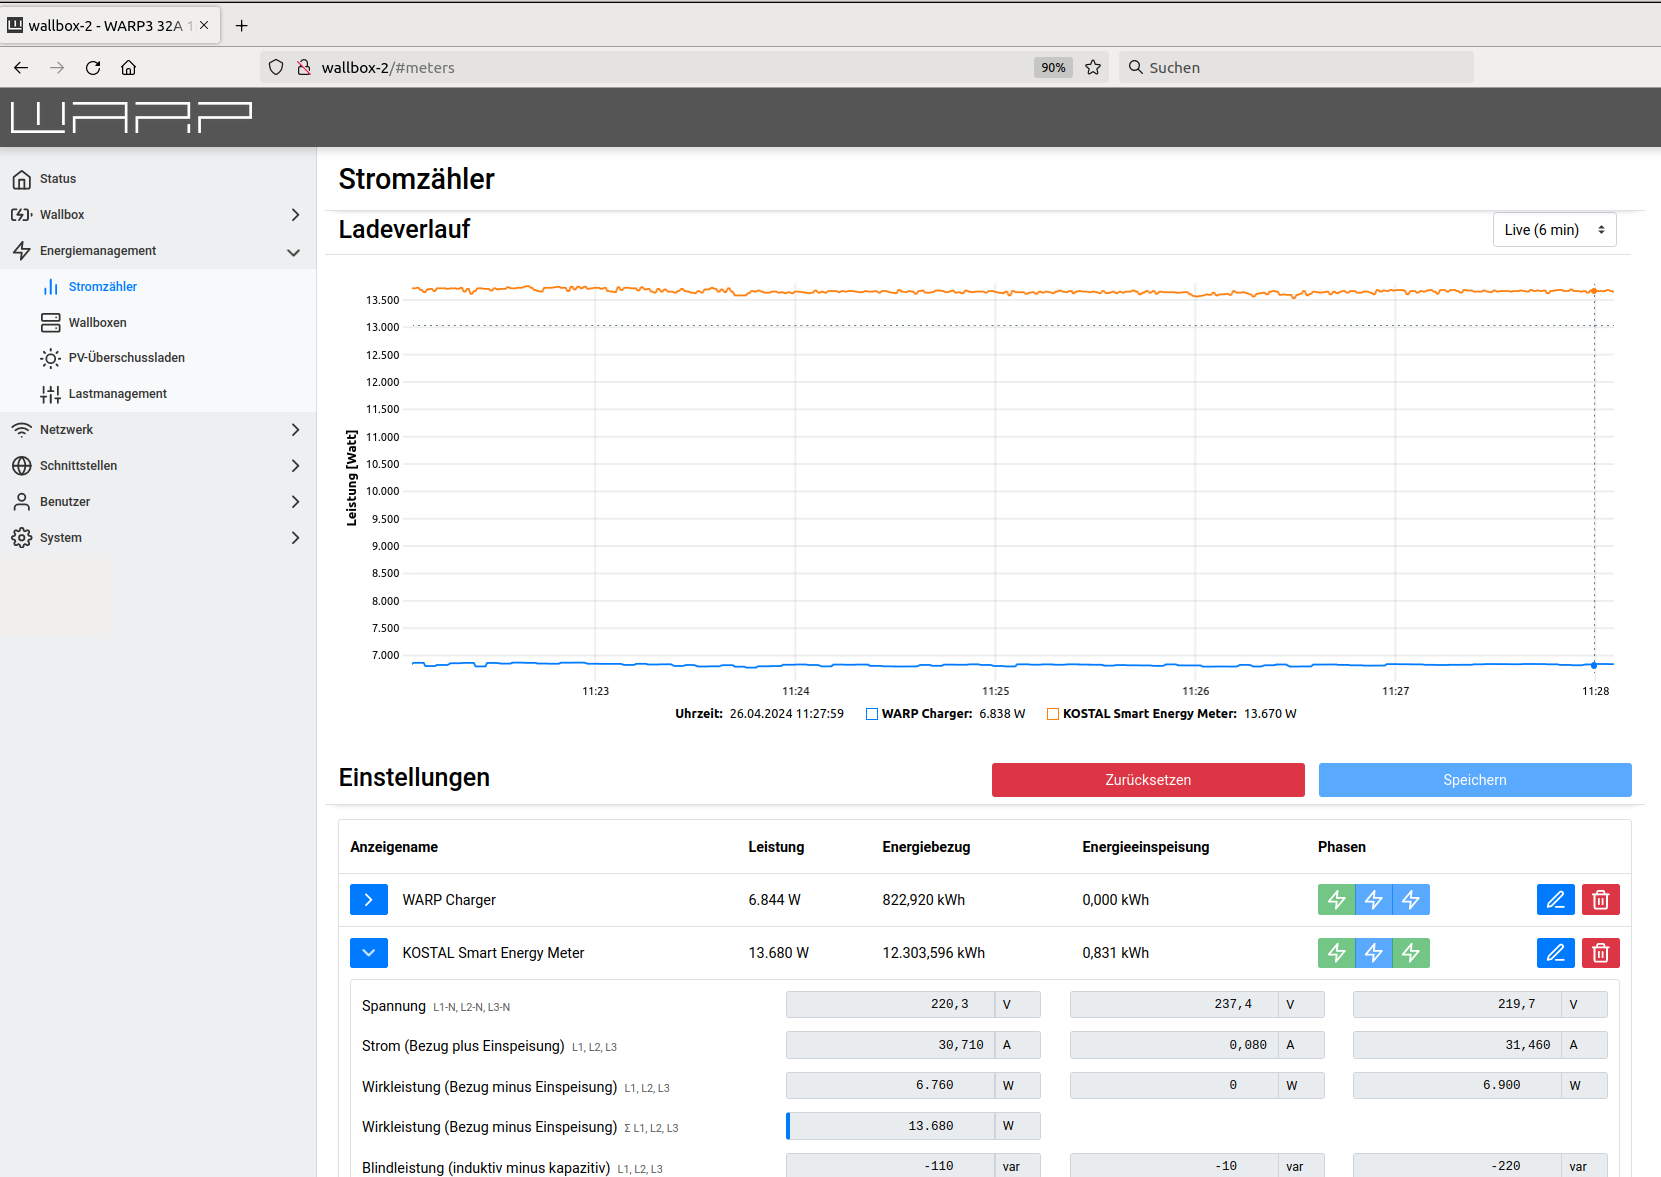The height and width of the screenshot is (1177, 1661).
Task: Close the wallbox-2 browser tab
Action: coord(204,26)
